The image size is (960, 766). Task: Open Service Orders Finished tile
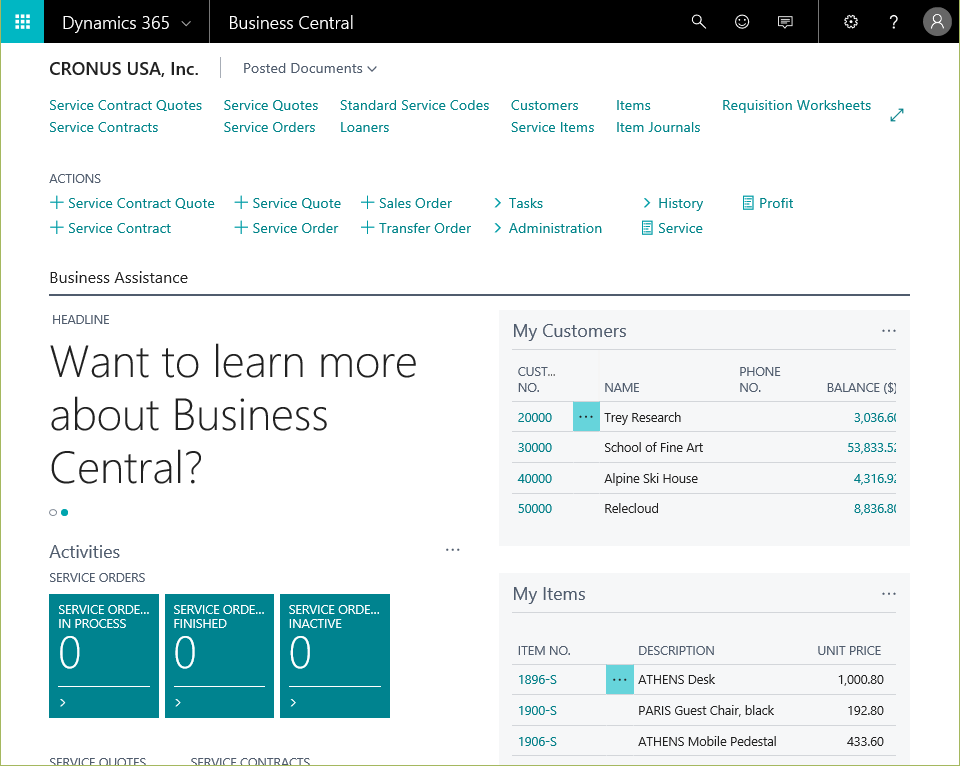(x=219, y=656)
